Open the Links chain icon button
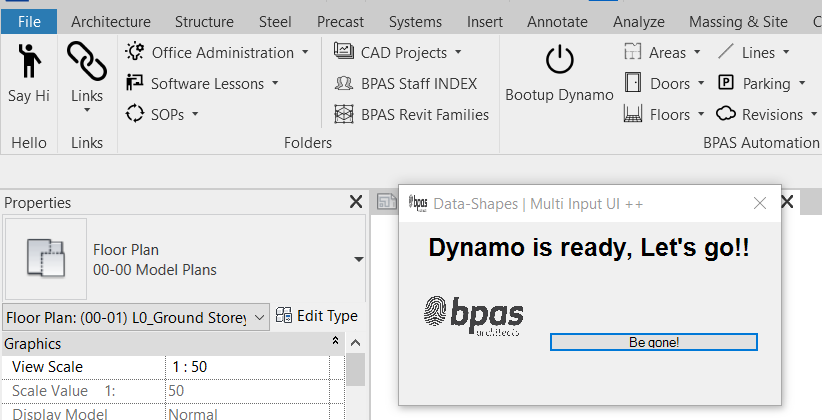822x420 pixels. coord(87,62)
